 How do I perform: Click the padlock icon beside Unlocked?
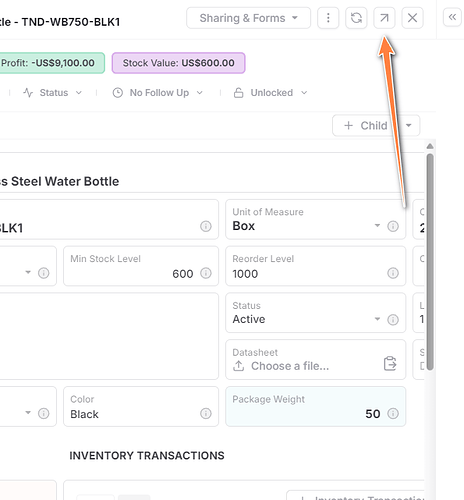click(x=238, y=93)
